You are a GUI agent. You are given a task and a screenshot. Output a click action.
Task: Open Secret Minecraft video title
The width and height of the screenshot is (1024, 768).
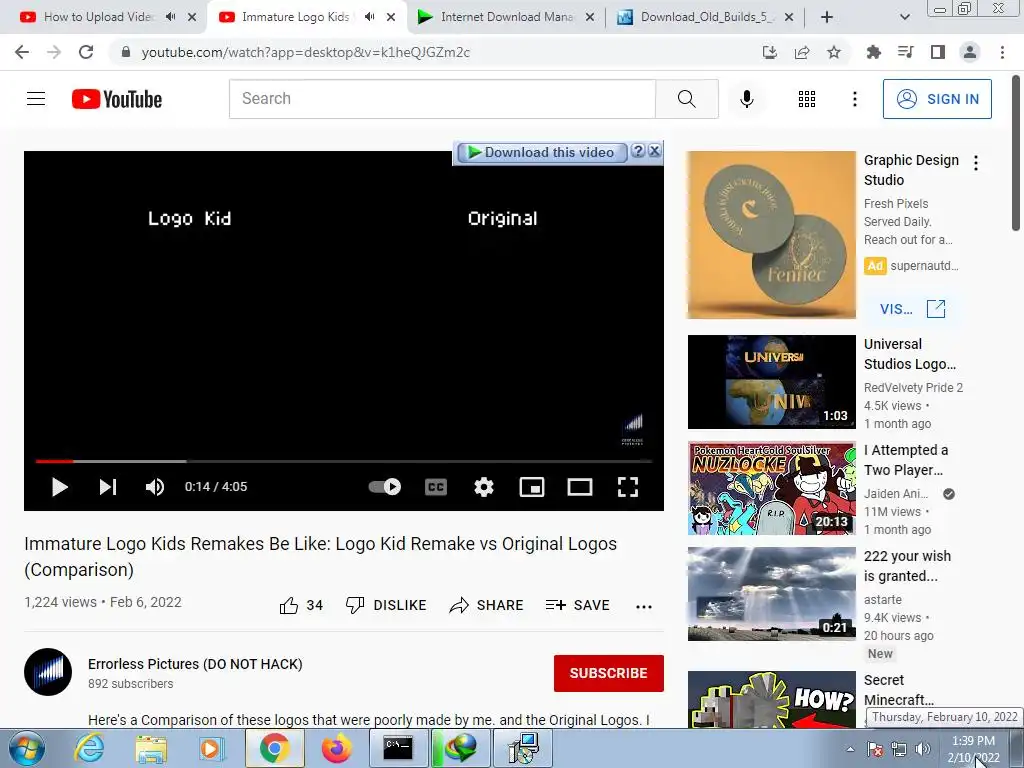899,690
